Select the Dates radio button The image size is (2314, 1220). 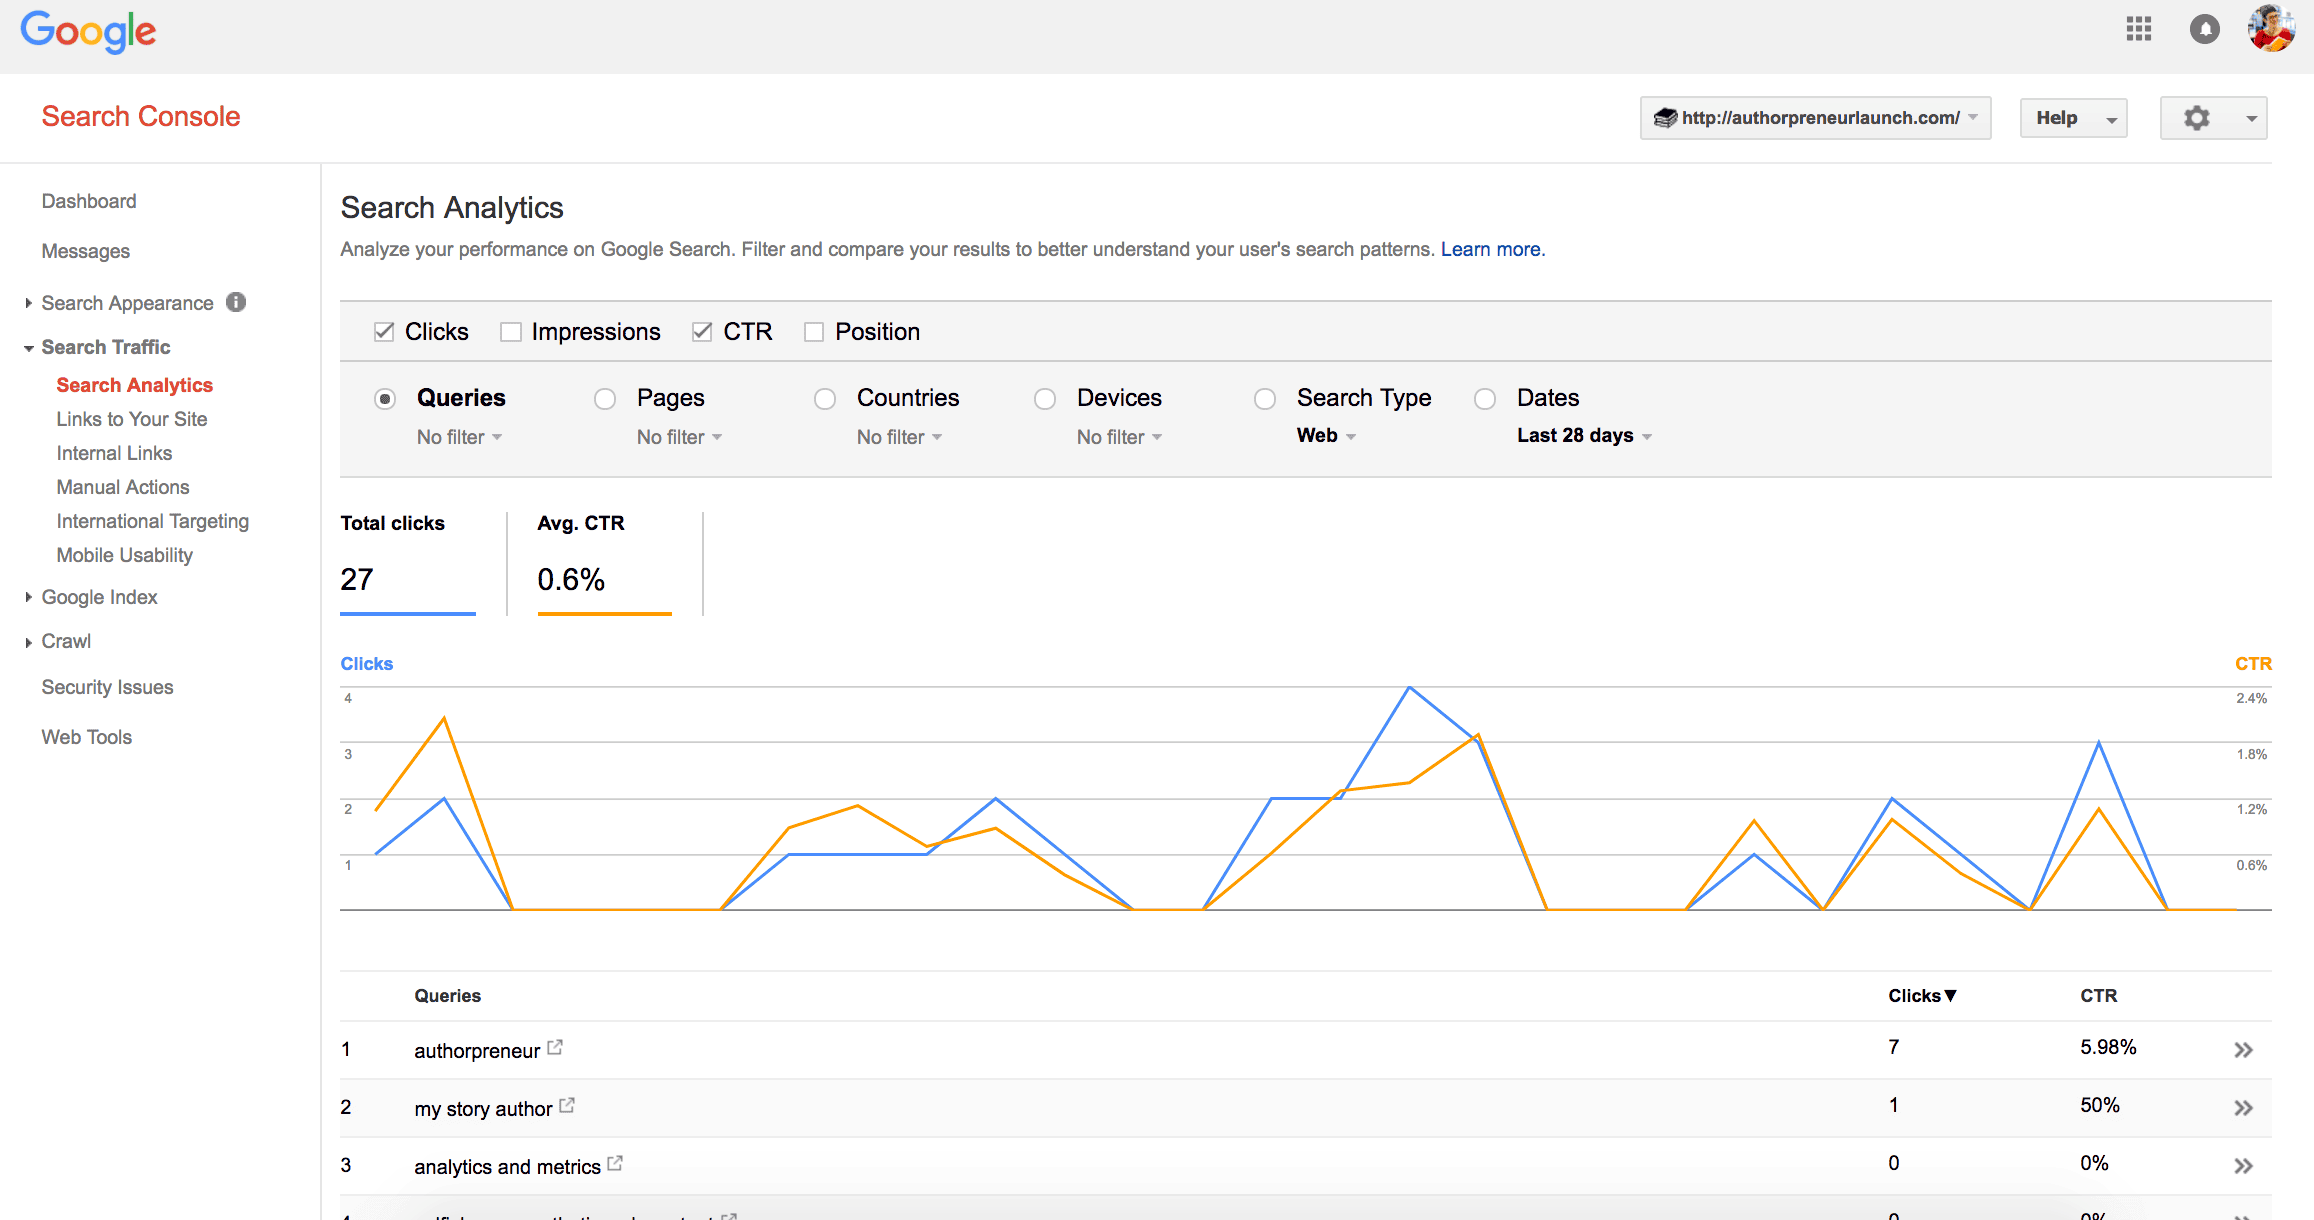[1485, 399]
